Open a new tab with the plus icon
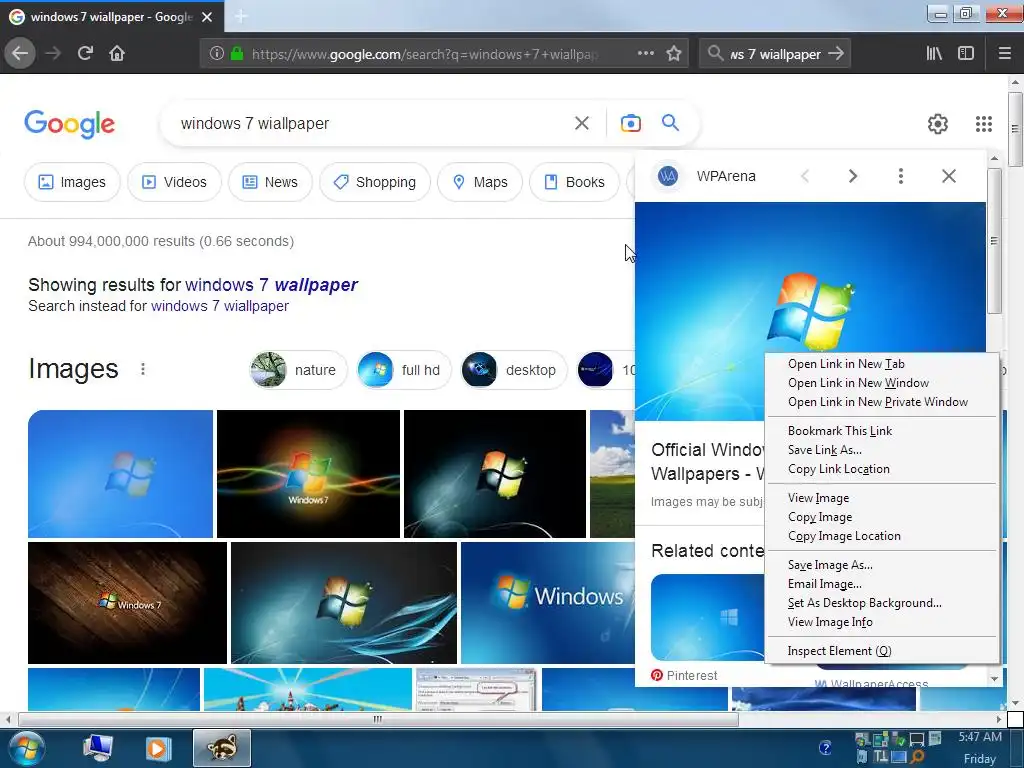 (241, 16)
